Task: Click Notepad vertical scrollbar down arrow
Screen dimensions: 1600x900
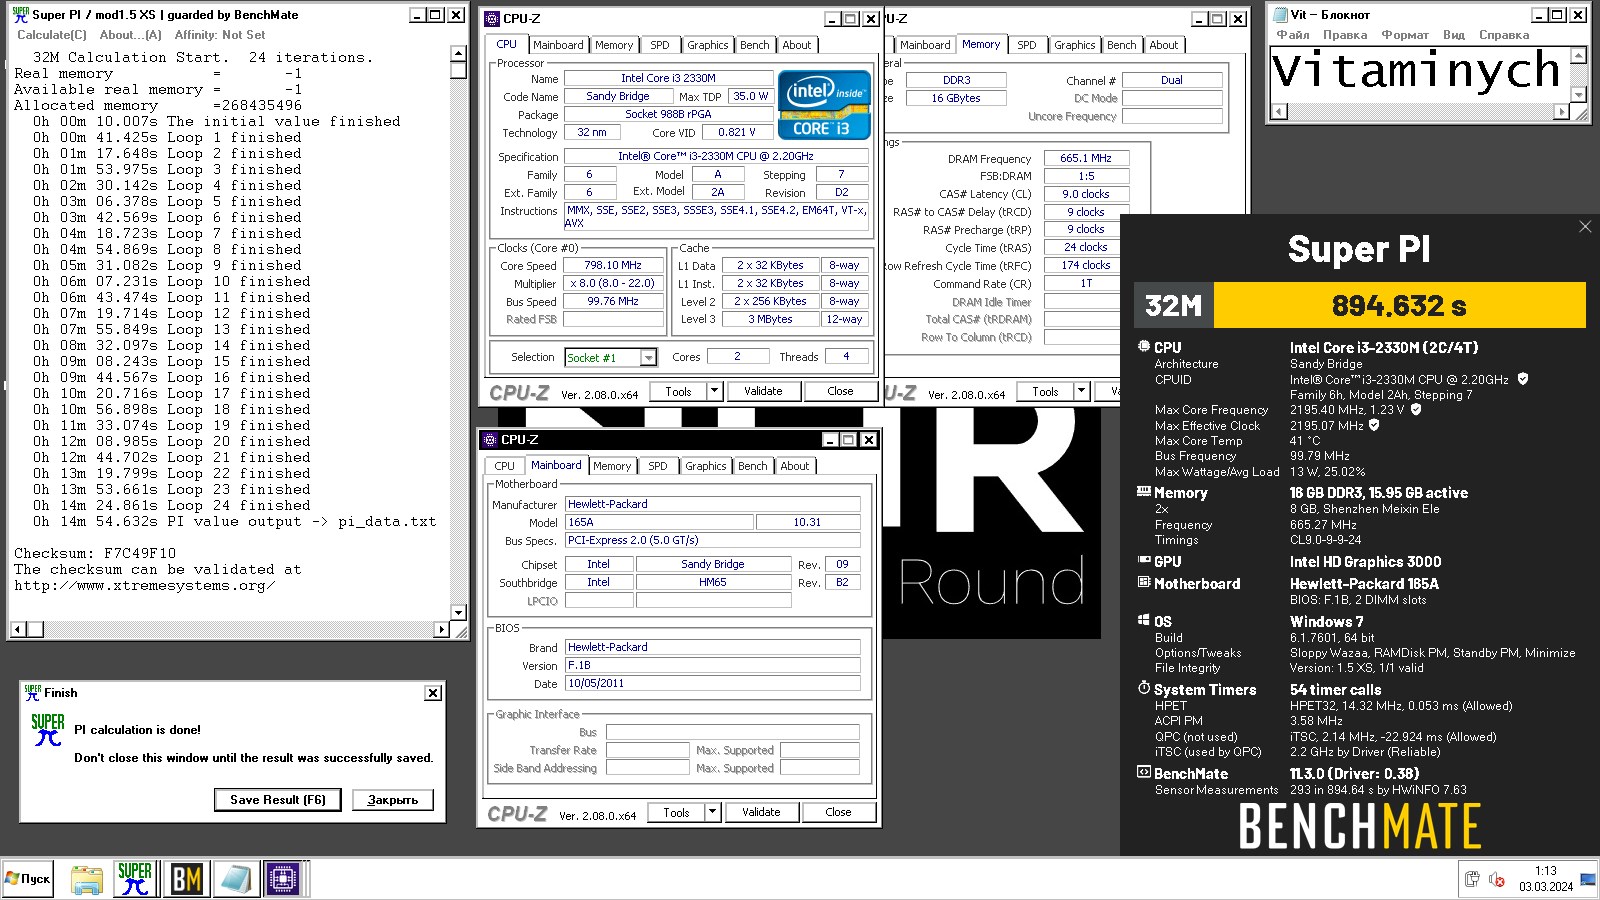Action: coord(1579,95)
